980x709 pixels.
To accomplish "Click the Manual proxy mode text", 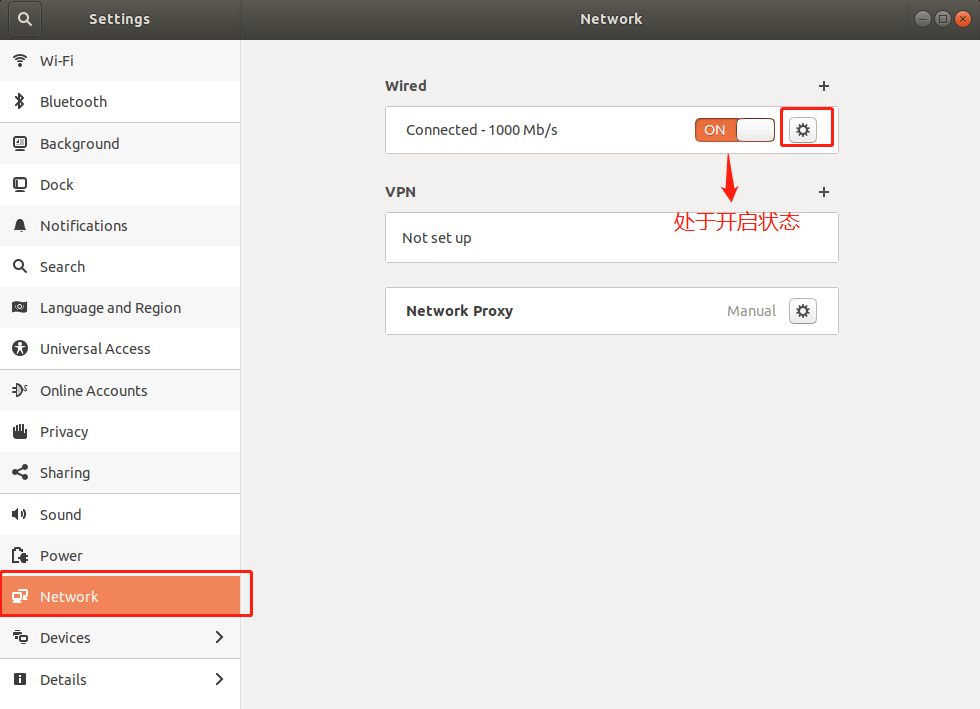I will pos(751,311).
